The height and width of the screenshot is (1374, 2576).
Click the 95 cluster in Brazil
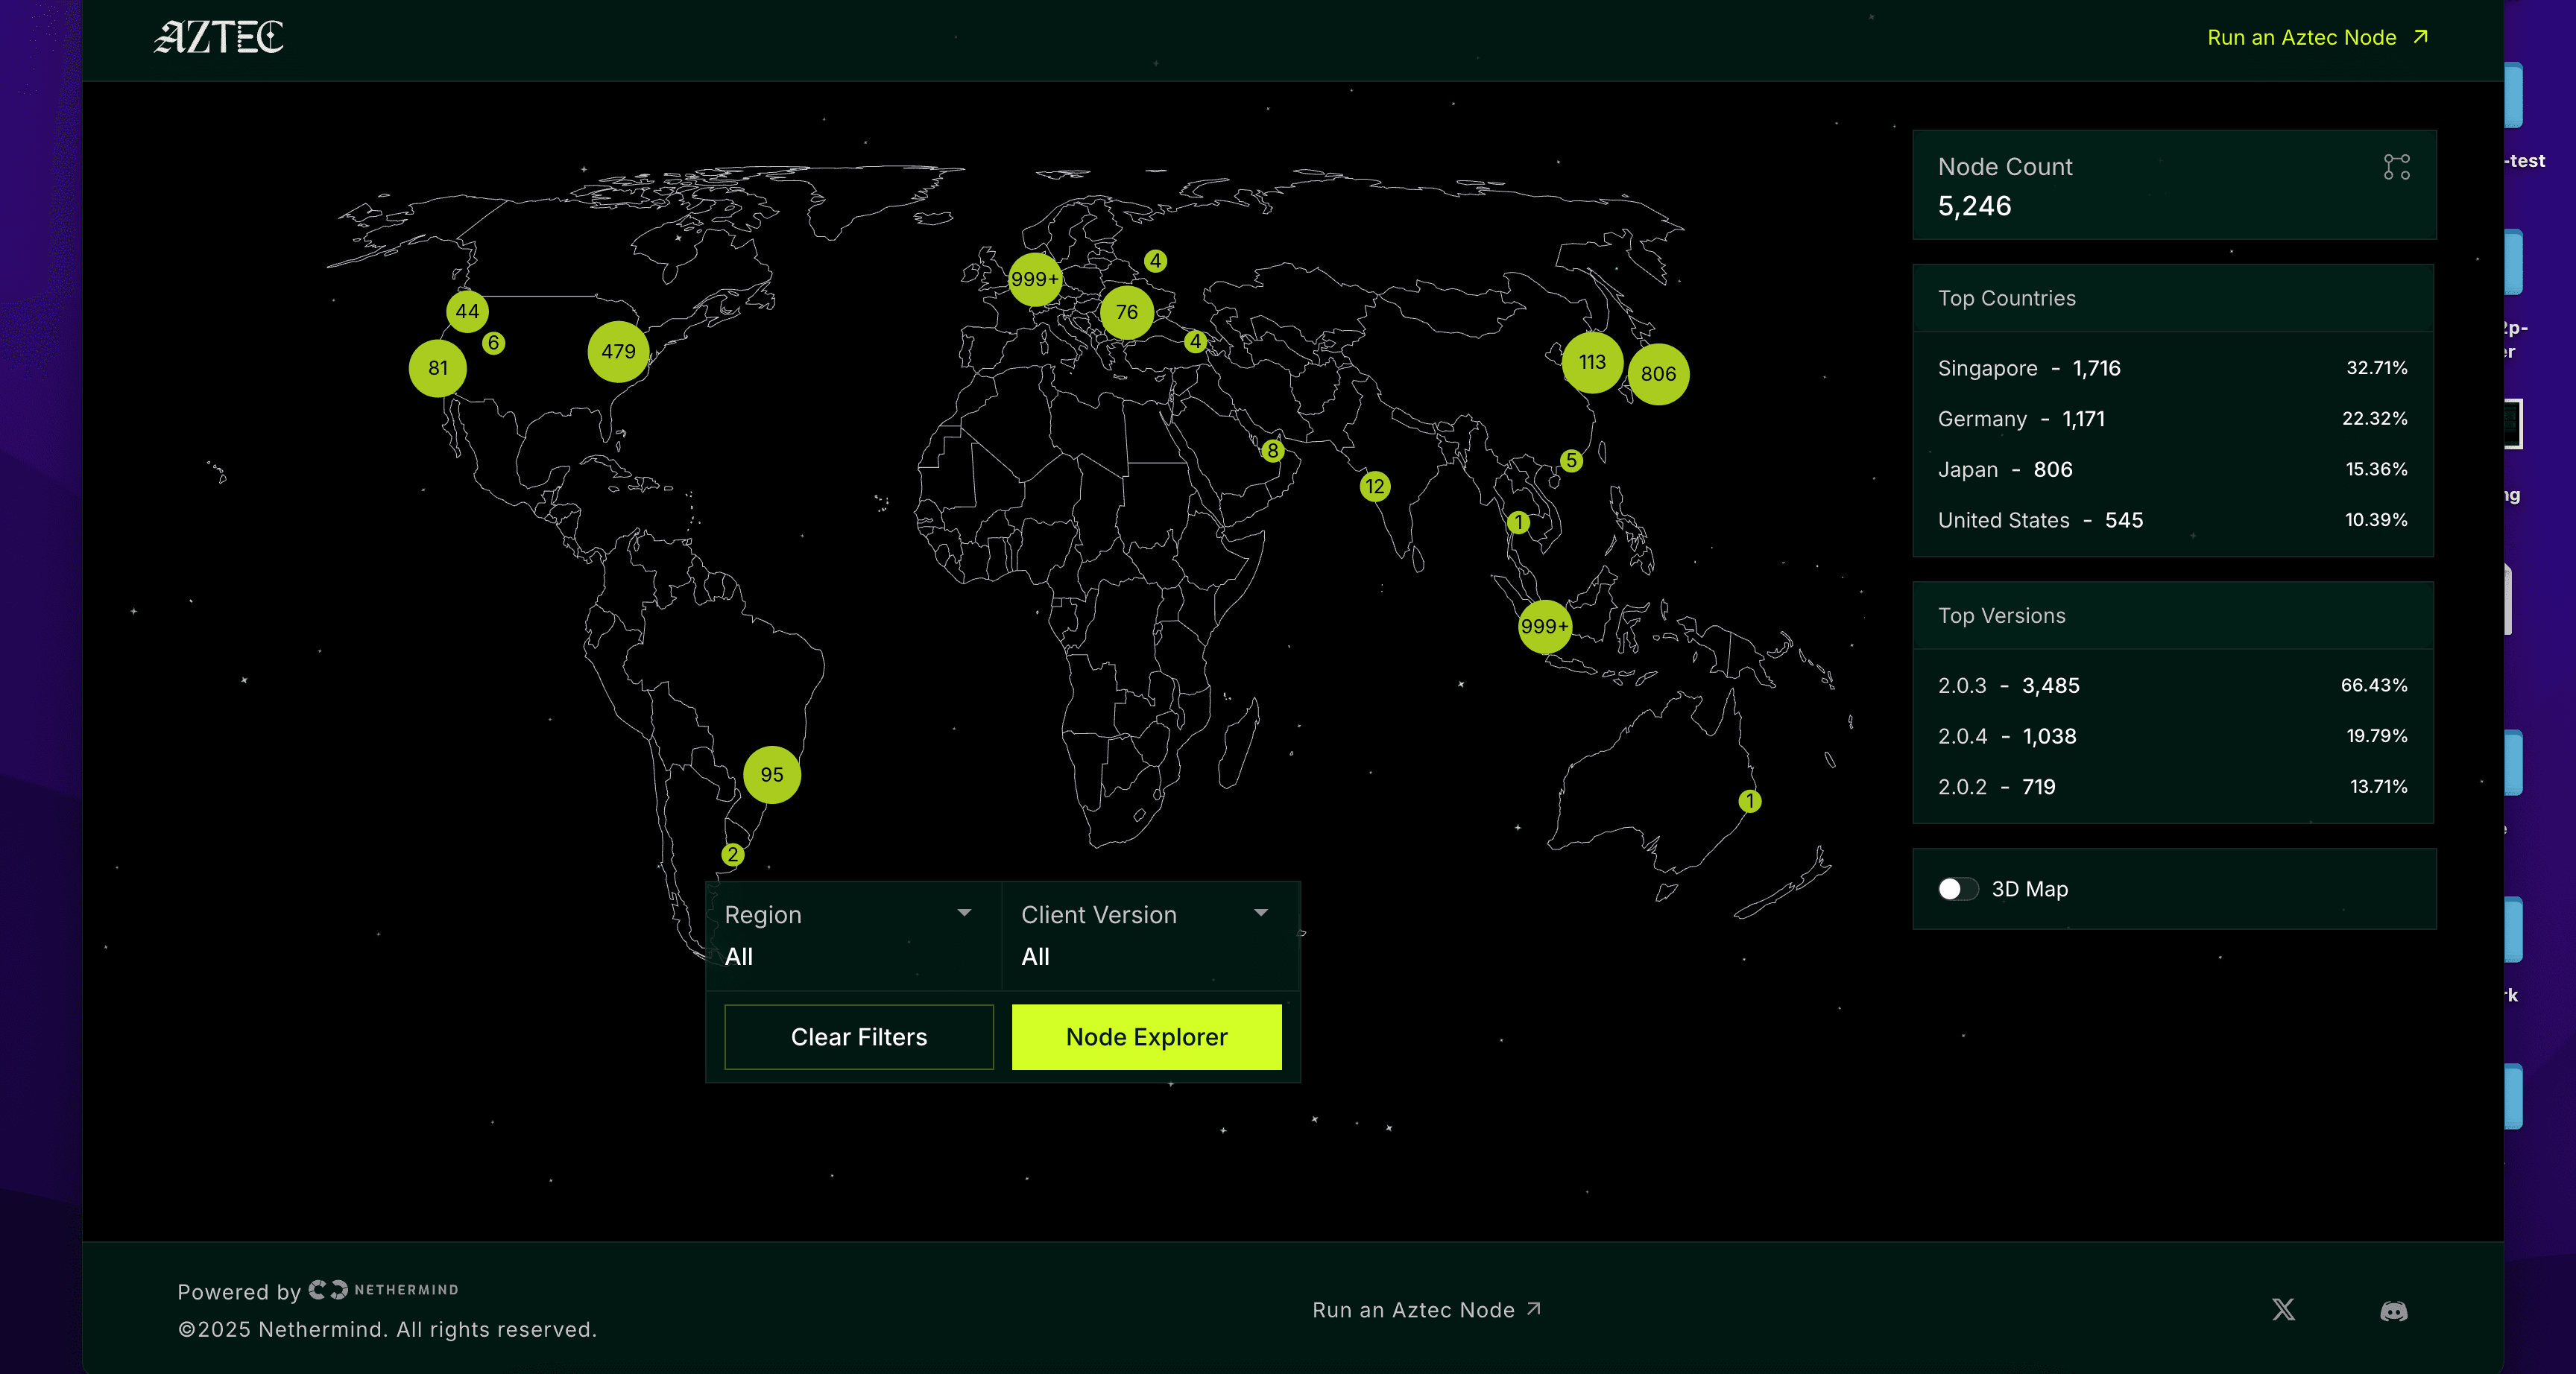click(x=771, y=775)
